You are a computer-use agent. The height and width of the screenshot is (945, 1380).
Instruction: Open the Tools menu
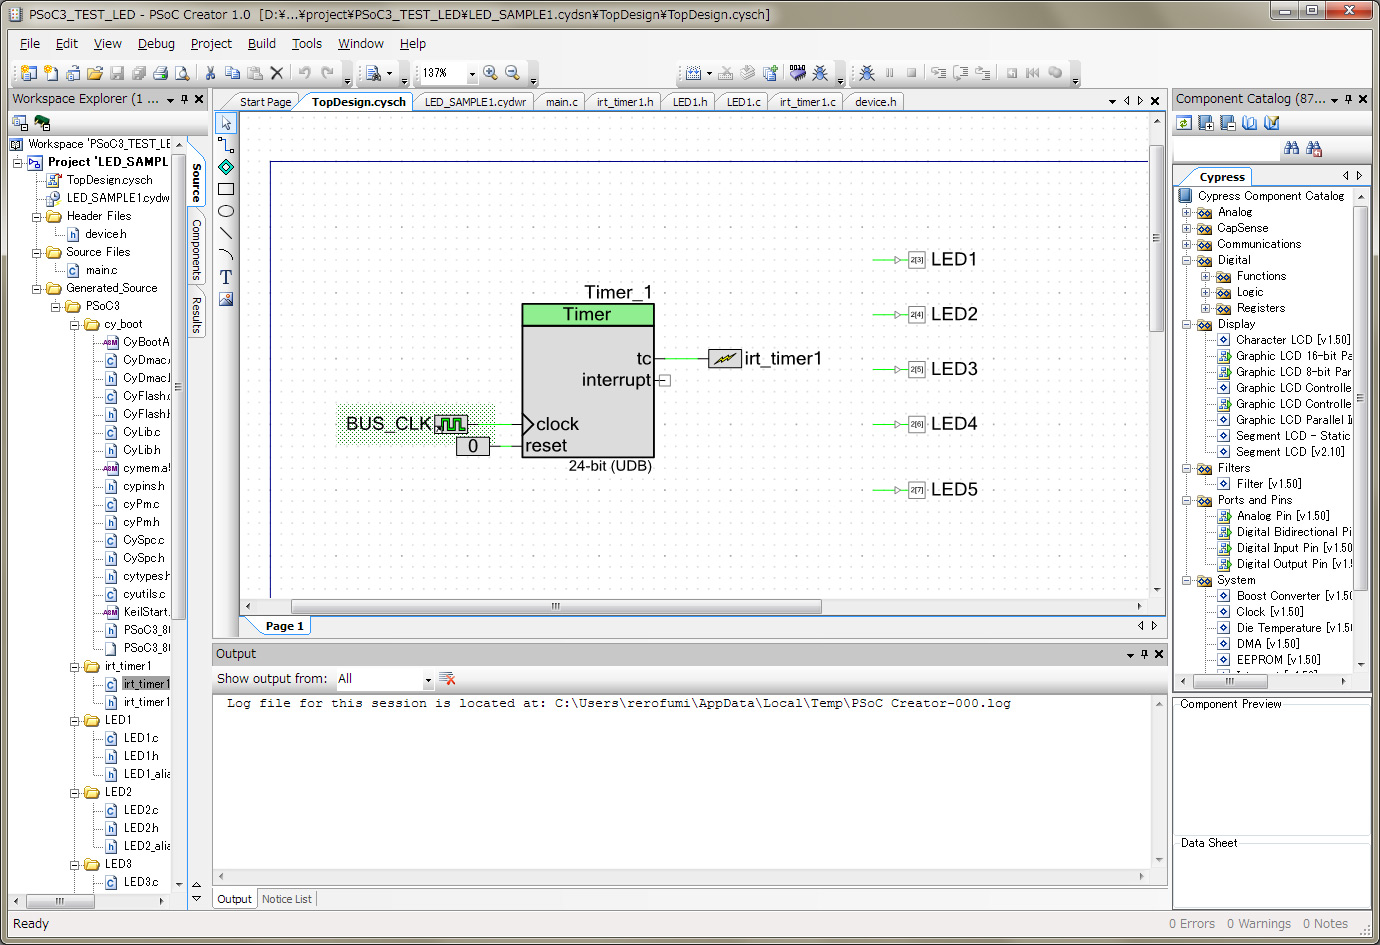[x=307, y=44]
